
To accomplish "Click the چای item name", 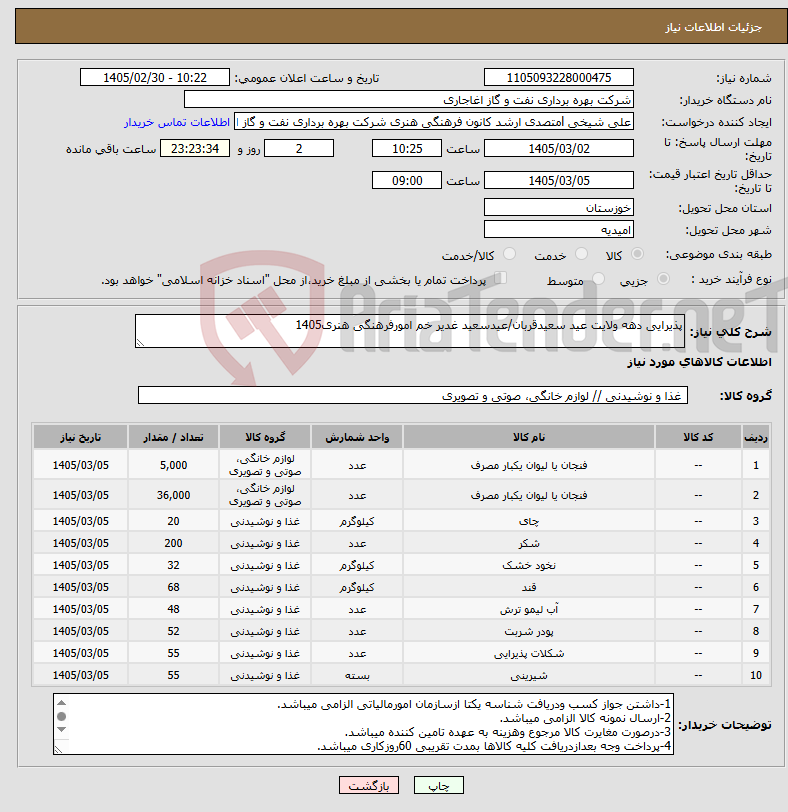I will pyautogui.click(x=529, y=521).
